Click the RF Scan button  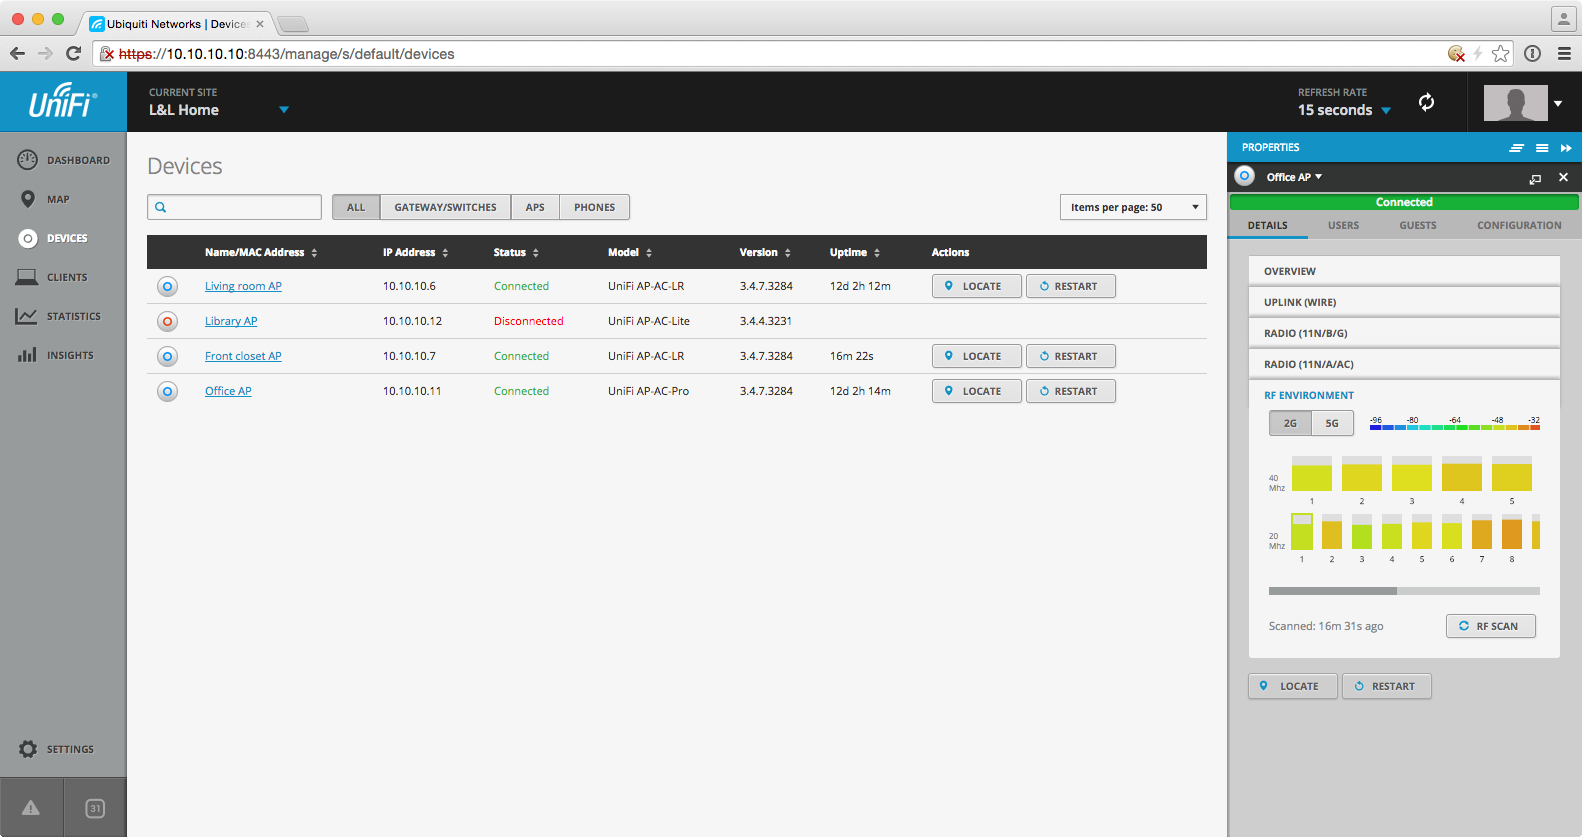1490,626
